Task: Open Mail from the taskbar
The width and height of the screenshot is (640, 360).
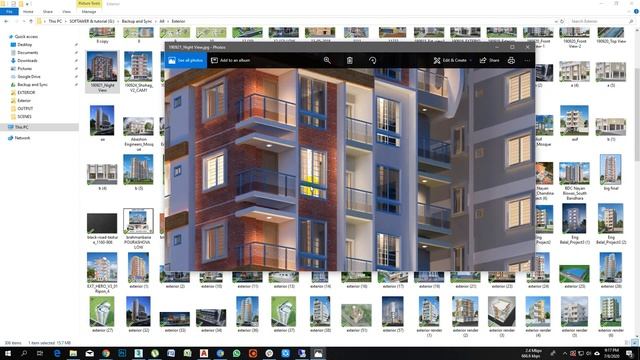Action: (x=89, y=353)
